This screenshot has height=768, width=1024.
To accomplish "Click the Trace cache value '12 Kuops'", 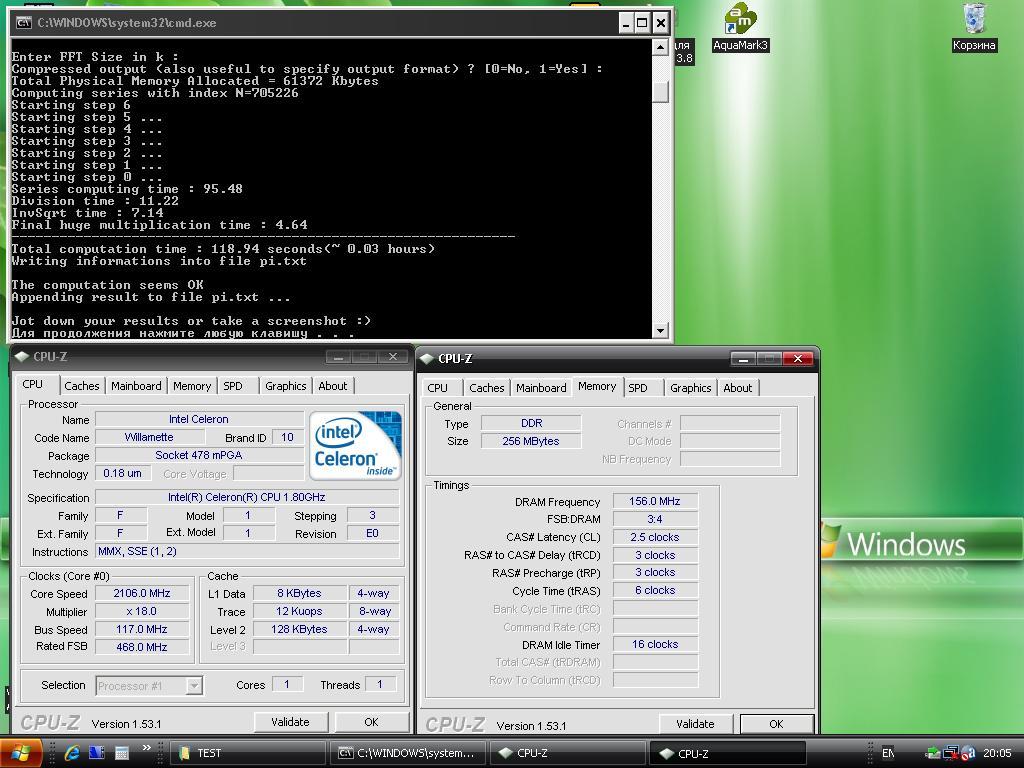I will (299, 612).
